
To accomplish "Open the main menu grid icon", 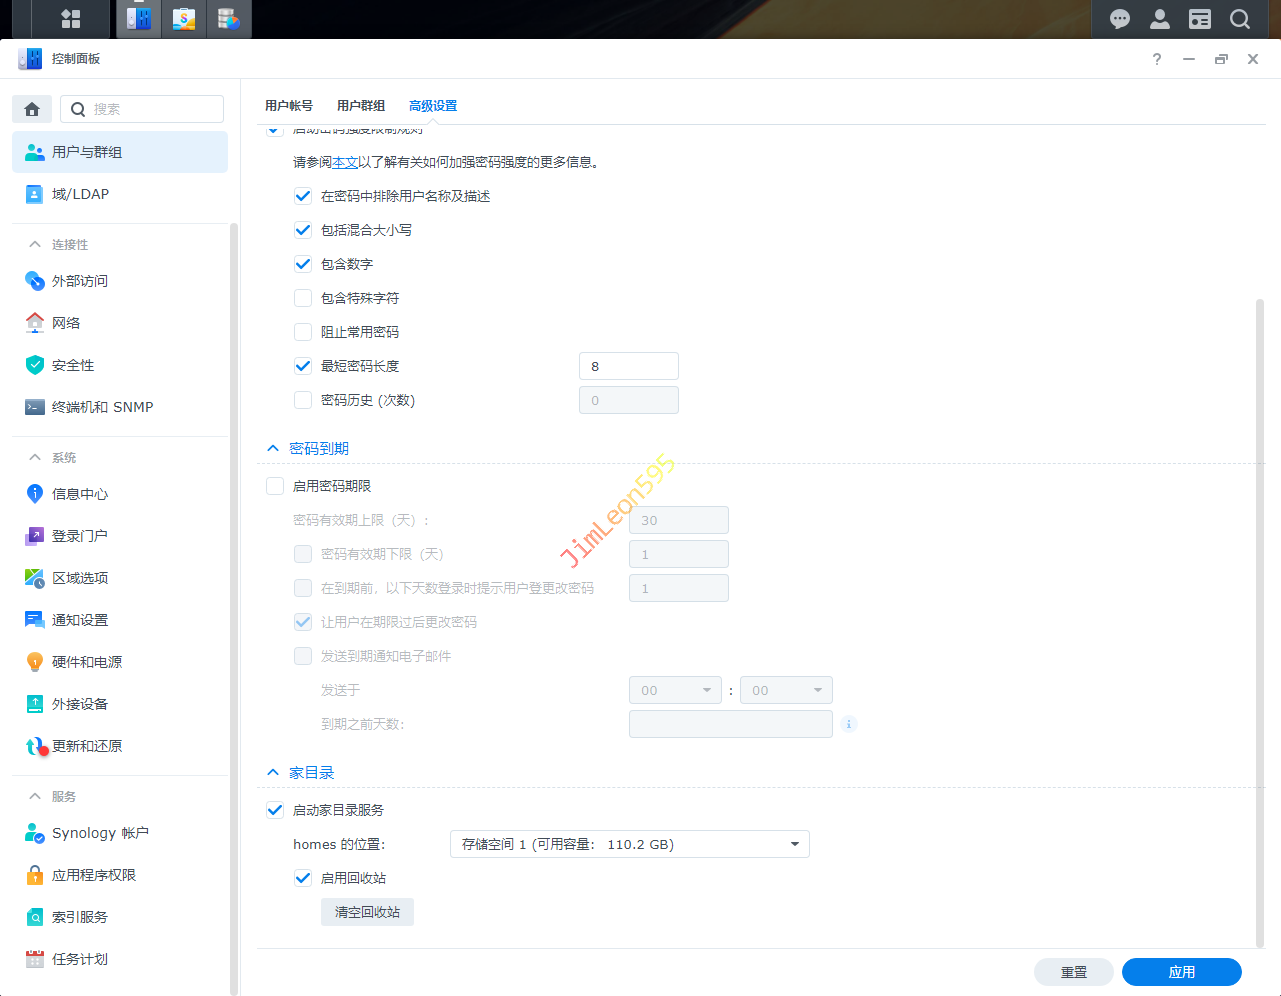I will point(71,19).
